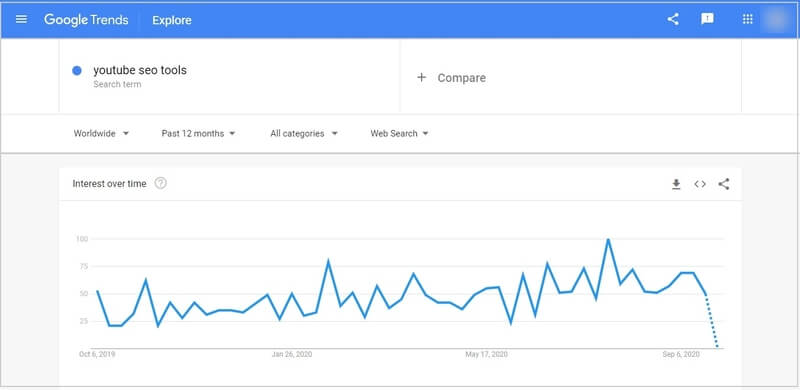Image resolution: width=800 pixels, height=390 pixels.
Task: Click the highest peak on the chart
Action: (608, 239)
